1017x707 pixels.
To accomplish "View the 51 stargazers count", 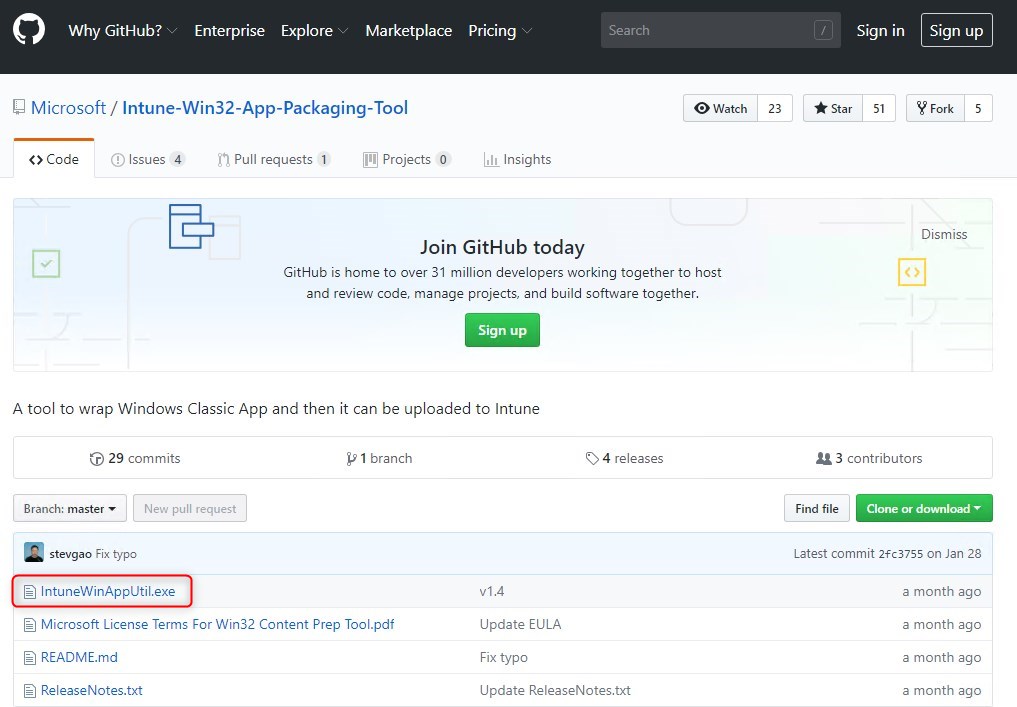I will coord(879,108).
